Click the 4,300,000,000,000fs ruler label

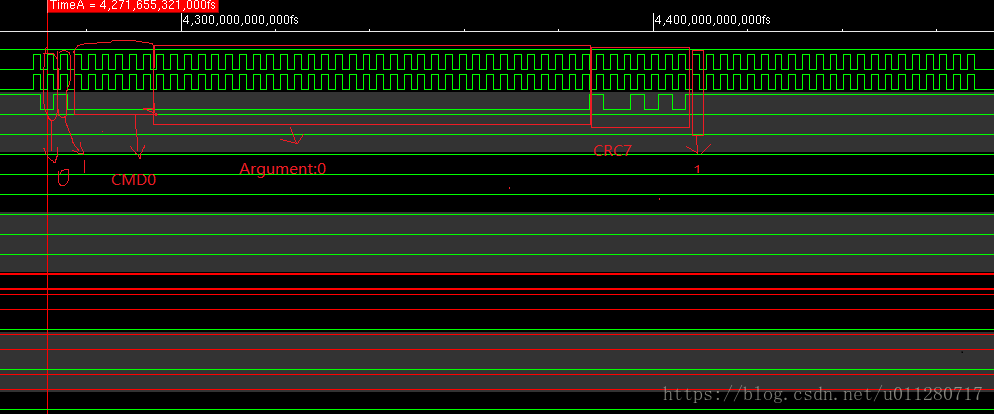click(240, 20)
